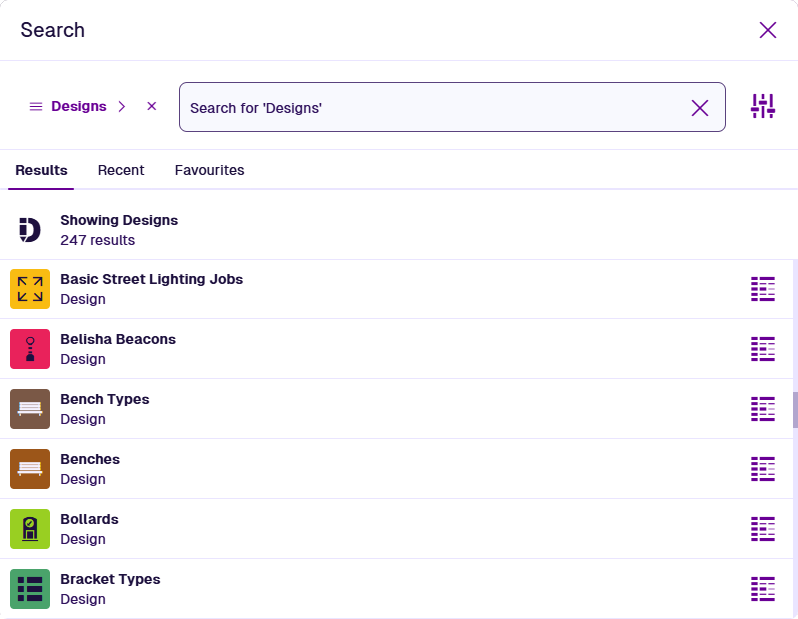
Task: Click in the Search for 'Designs' field
Action: point(430,108)
